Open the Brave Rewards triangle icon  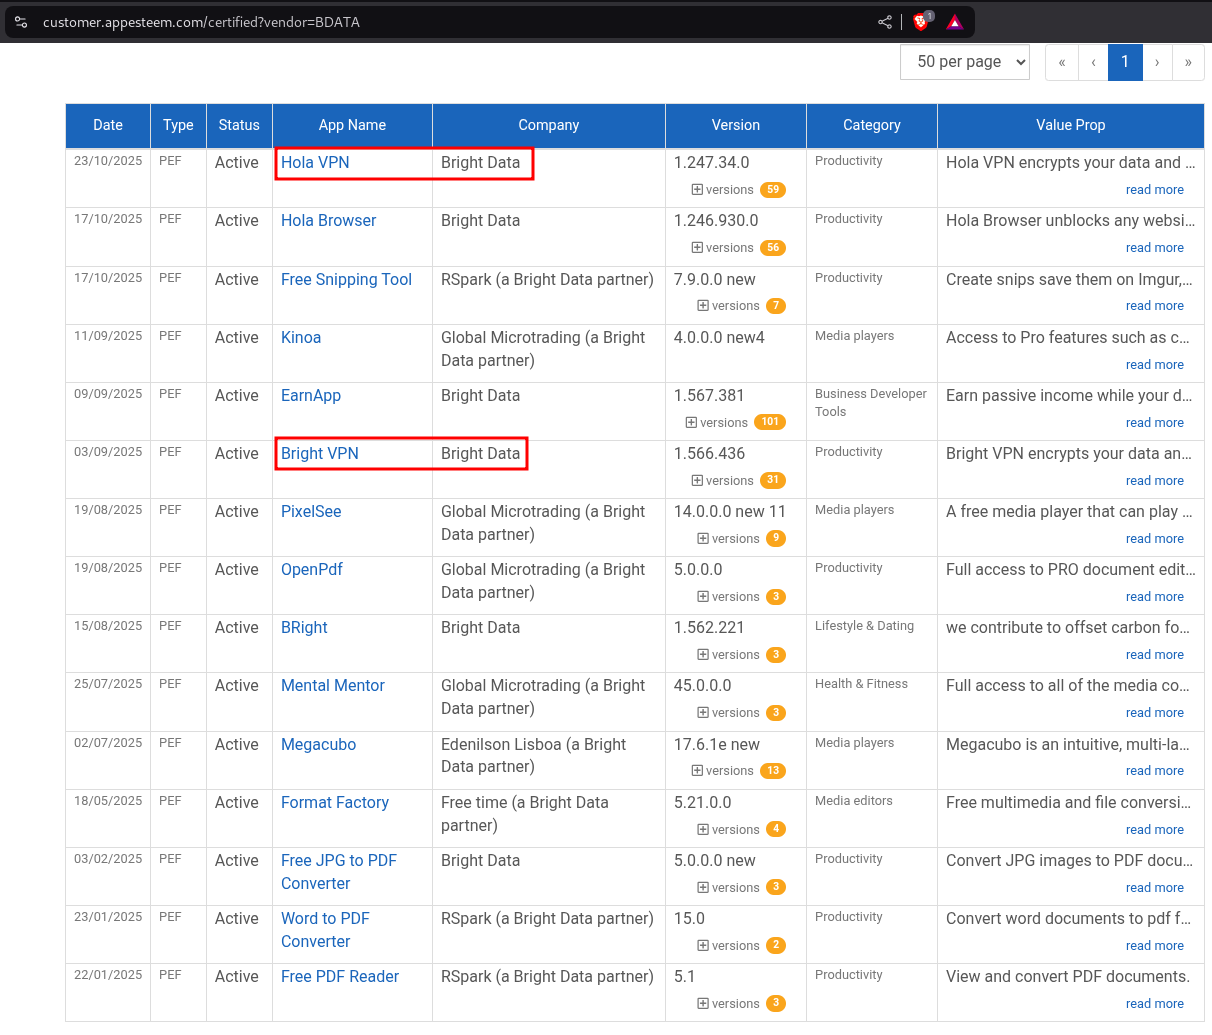[954, 21]
